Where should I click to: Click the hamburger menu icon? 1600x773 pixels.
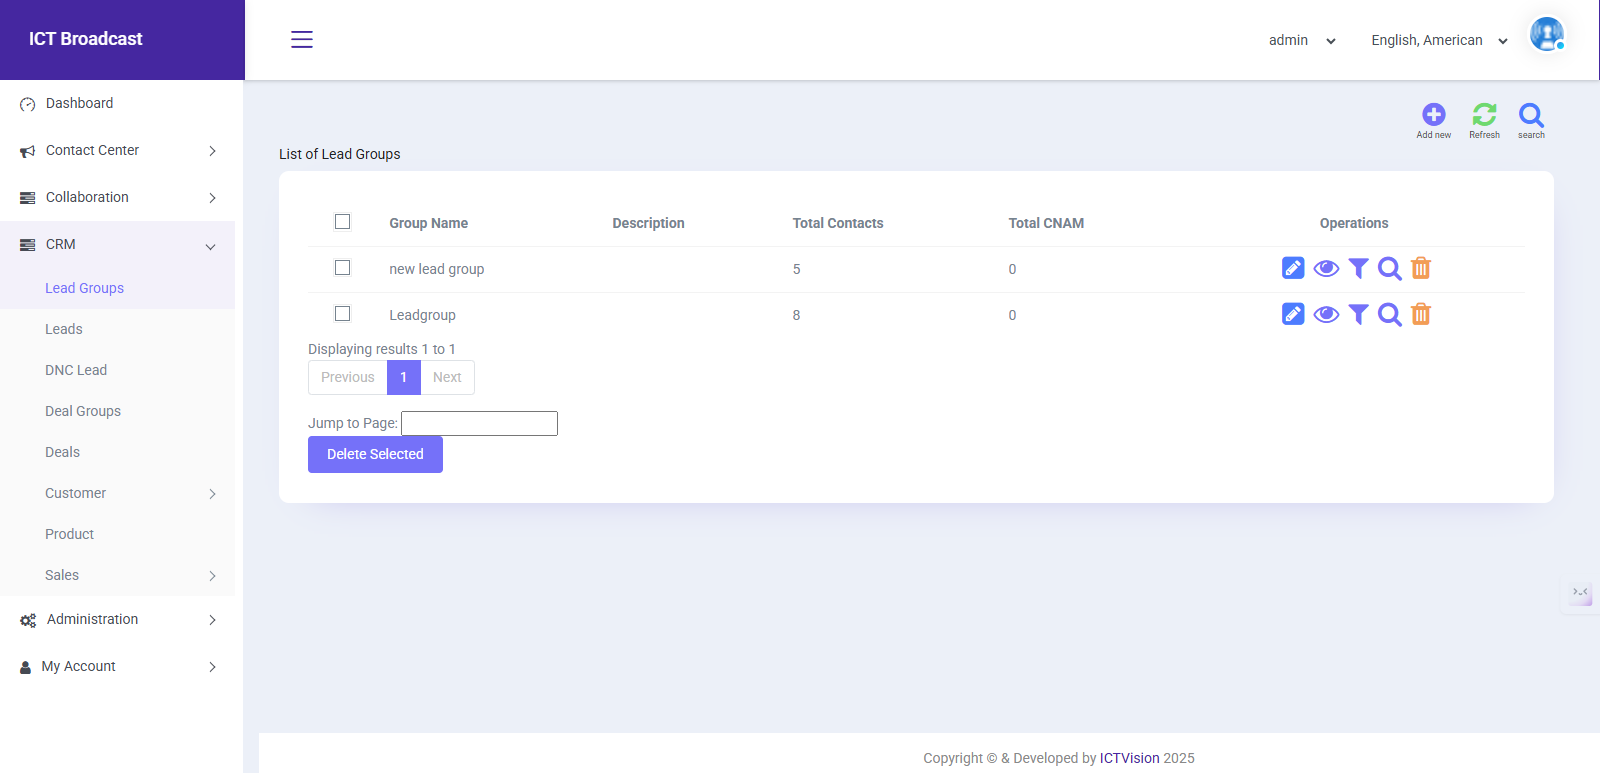[x=302, y=39]
